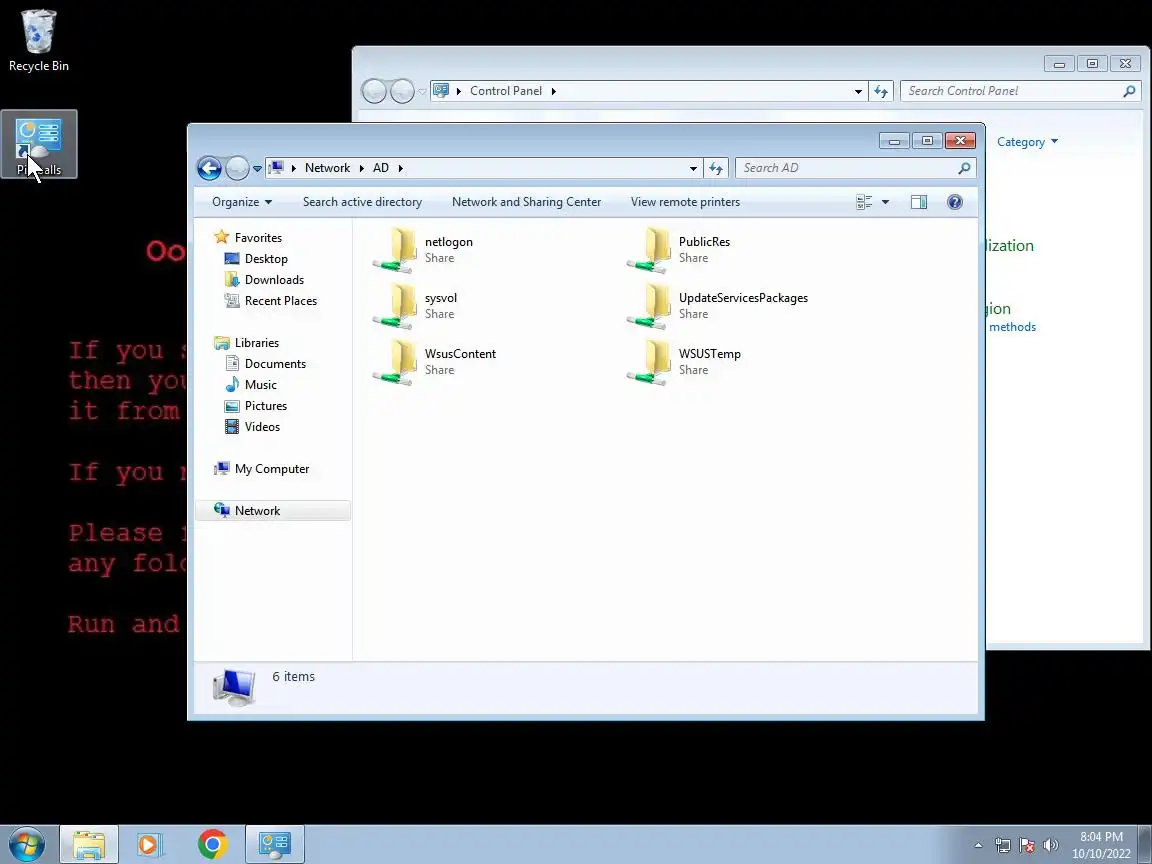This screenshot has height=864, width=1152.
Task: Select Favorites in navigation pane
Action: pos(258,238)
